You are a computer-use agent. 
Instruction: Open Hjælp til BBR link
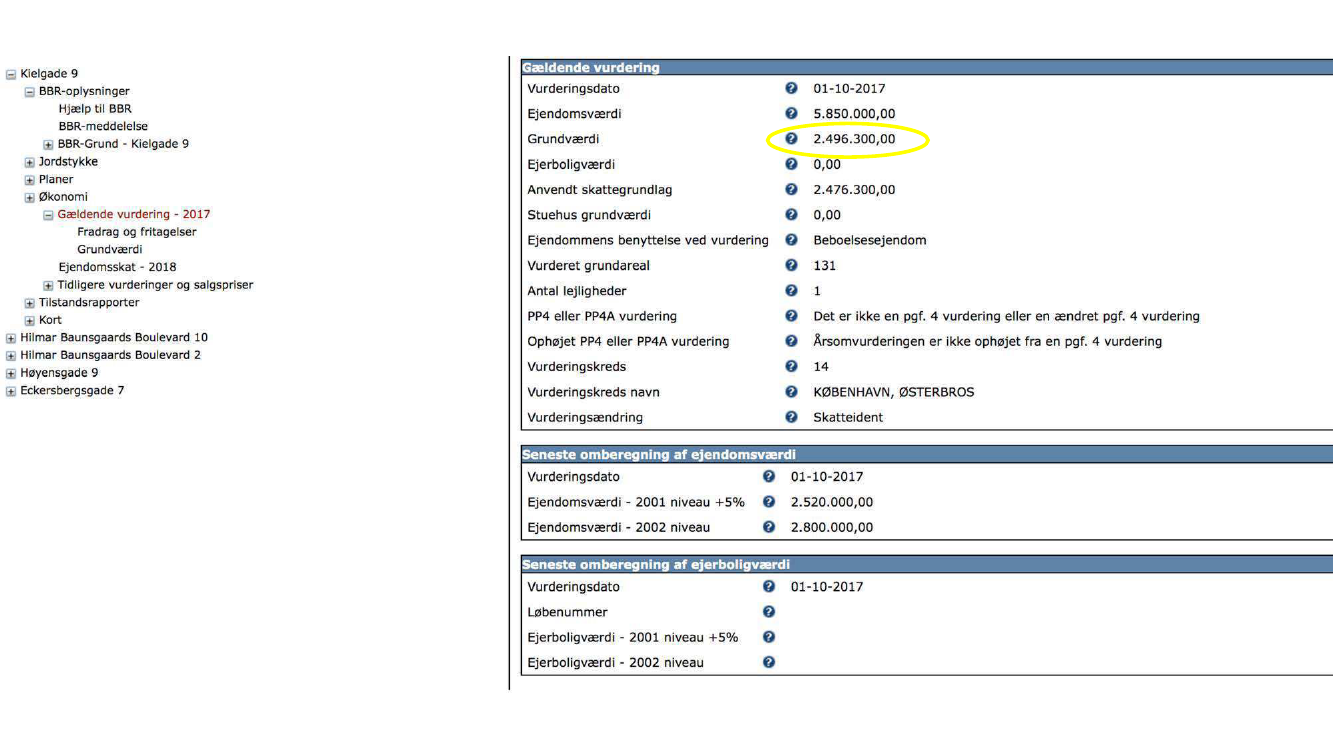95,109
